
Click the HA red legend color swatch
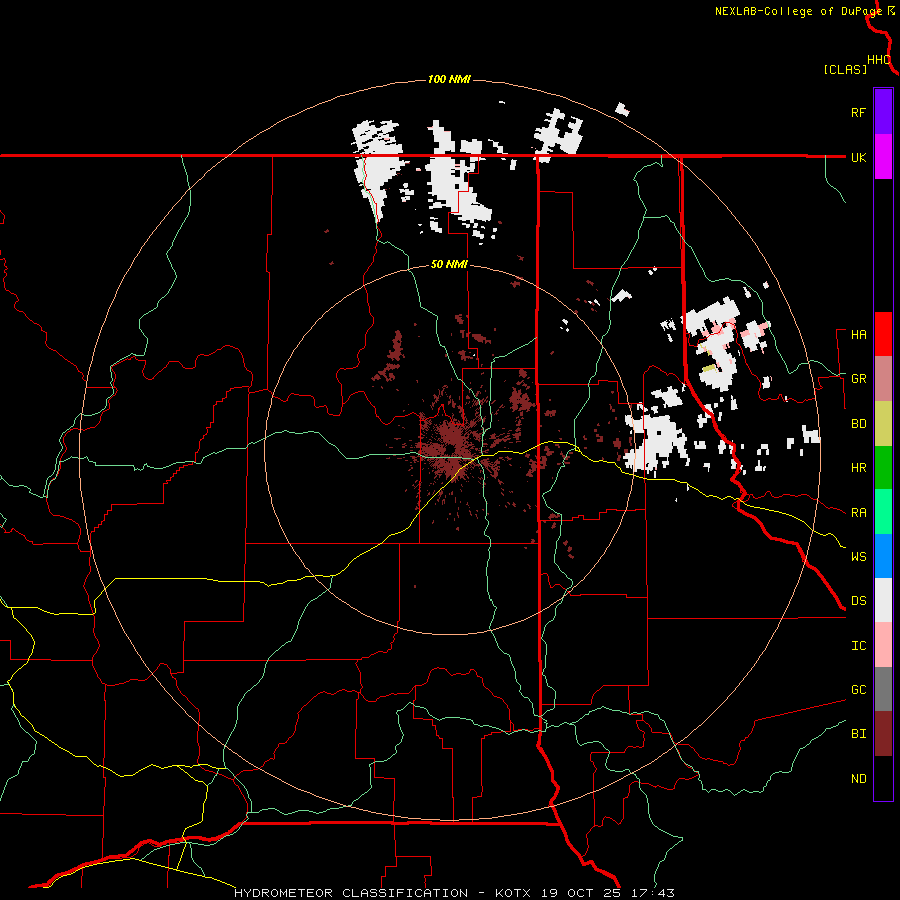coord(883,334)
